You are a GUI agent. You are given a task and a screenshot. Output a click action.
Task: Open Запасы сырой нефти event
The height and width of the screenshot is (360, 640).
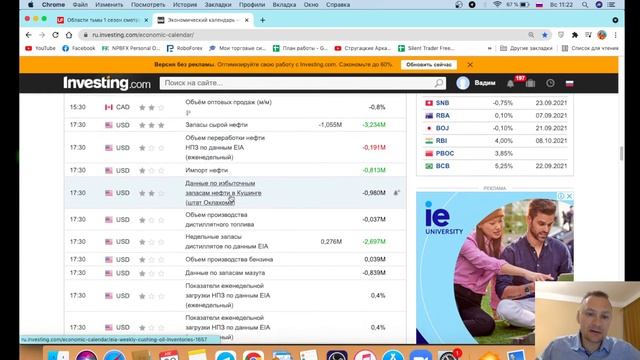216,125
